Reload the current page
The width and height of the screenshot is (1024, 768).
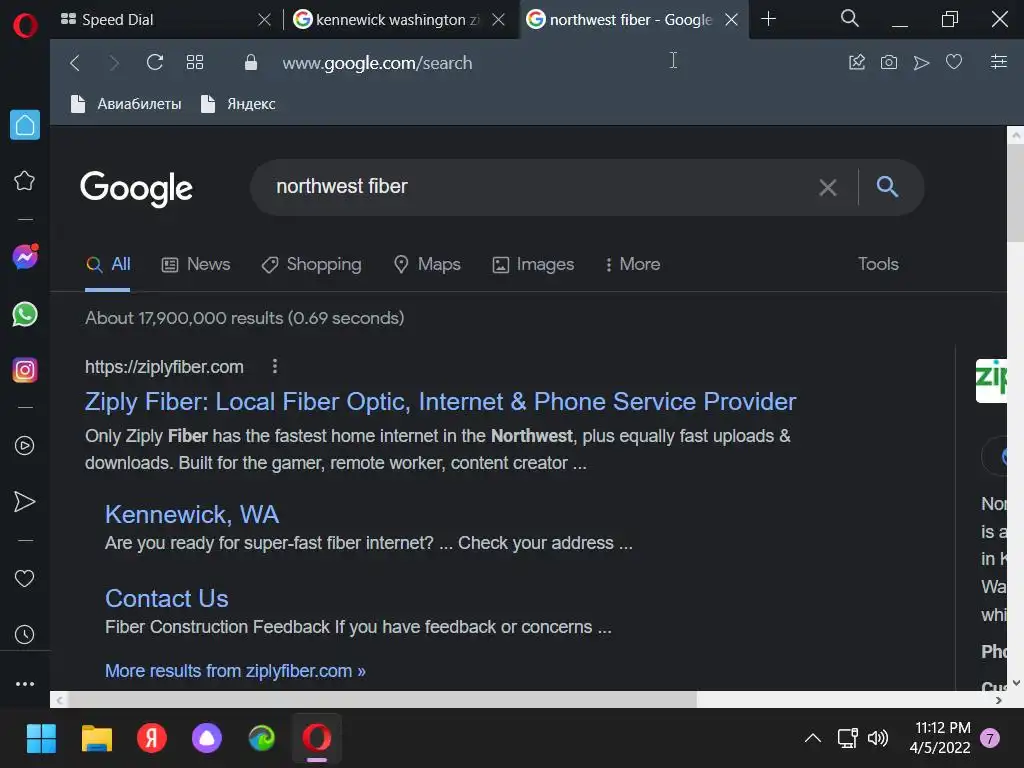155,63
